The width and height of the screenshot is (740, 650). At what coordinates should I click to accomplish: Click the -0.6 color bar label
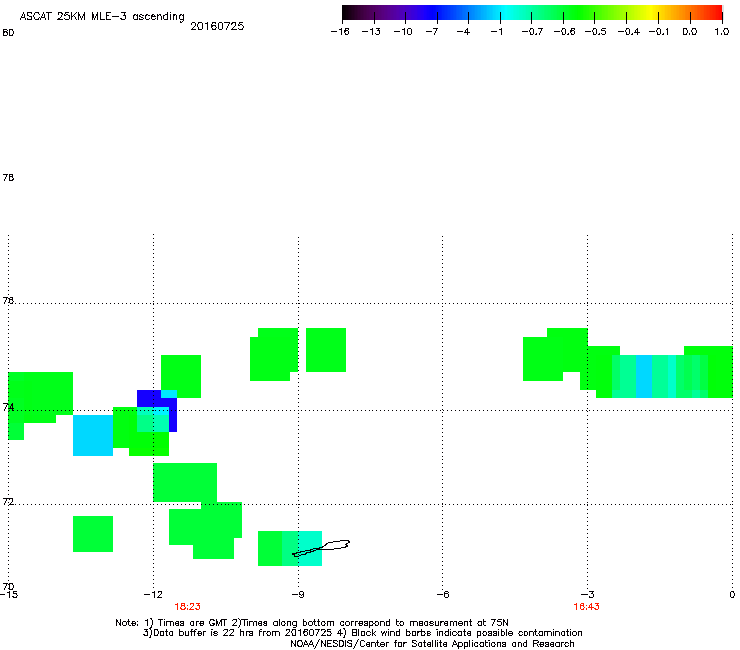(x=564, y=32)
